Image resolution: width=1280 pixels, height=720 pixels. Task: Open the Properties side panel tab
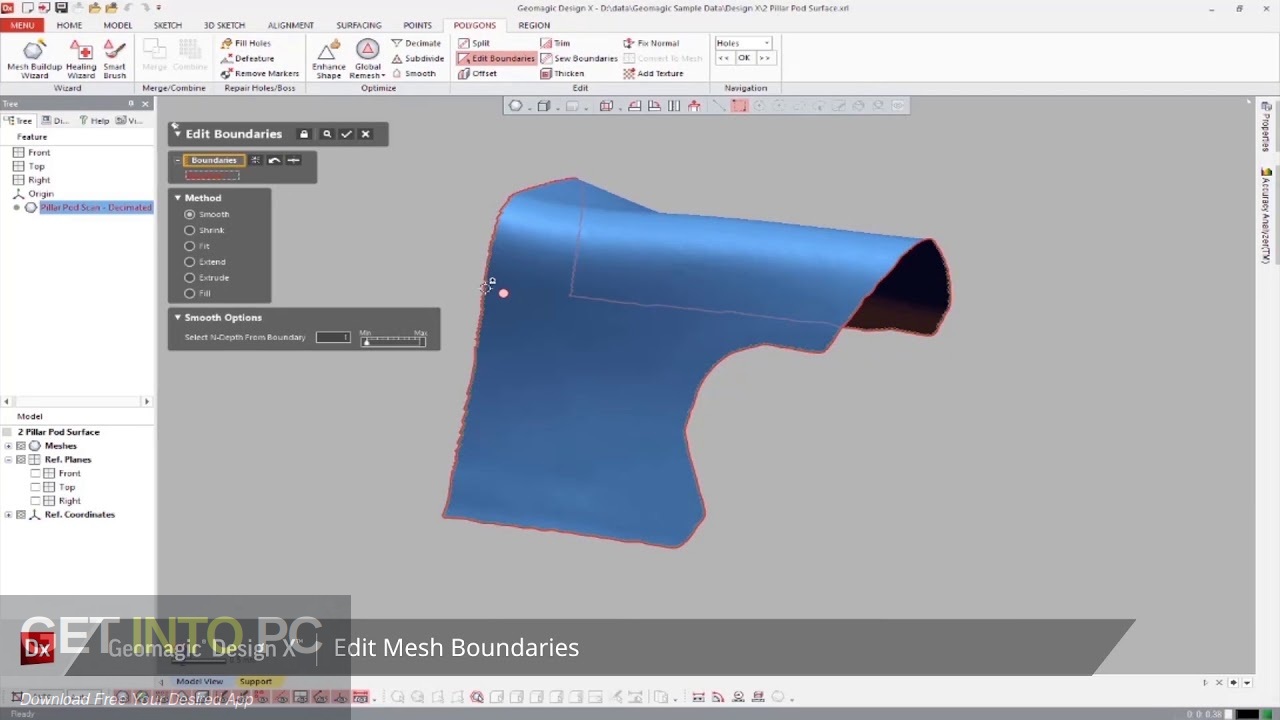(x=1266, y=128)
